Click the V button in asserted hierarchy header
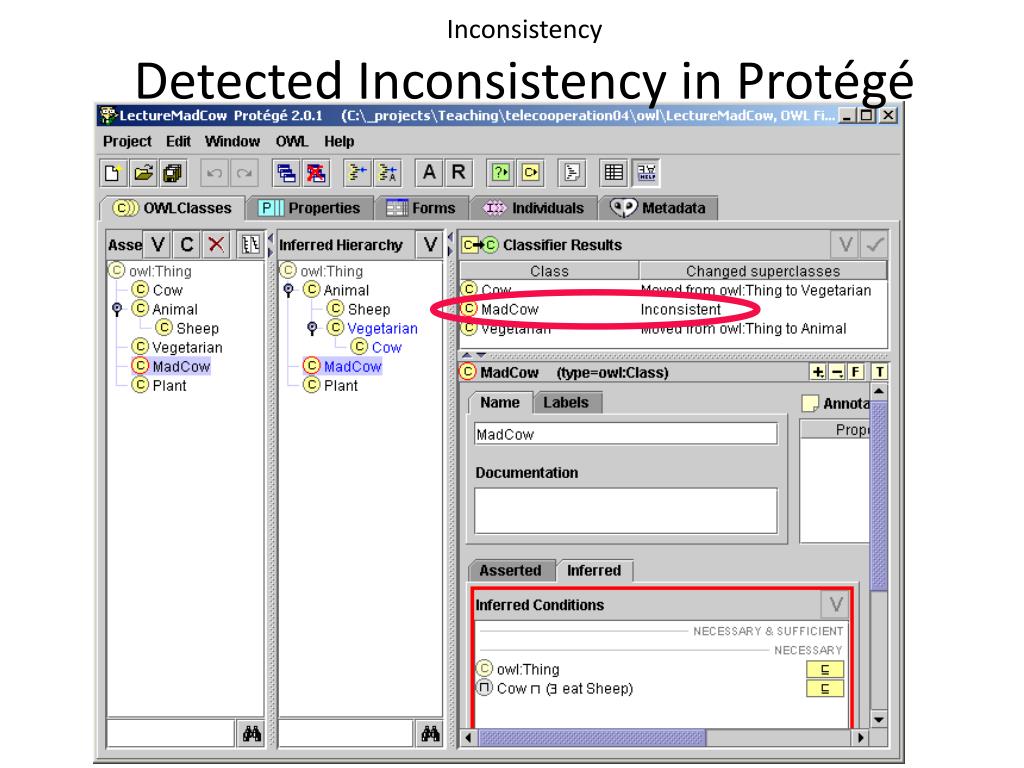1024x768 pixels. (x=157, y=245)
